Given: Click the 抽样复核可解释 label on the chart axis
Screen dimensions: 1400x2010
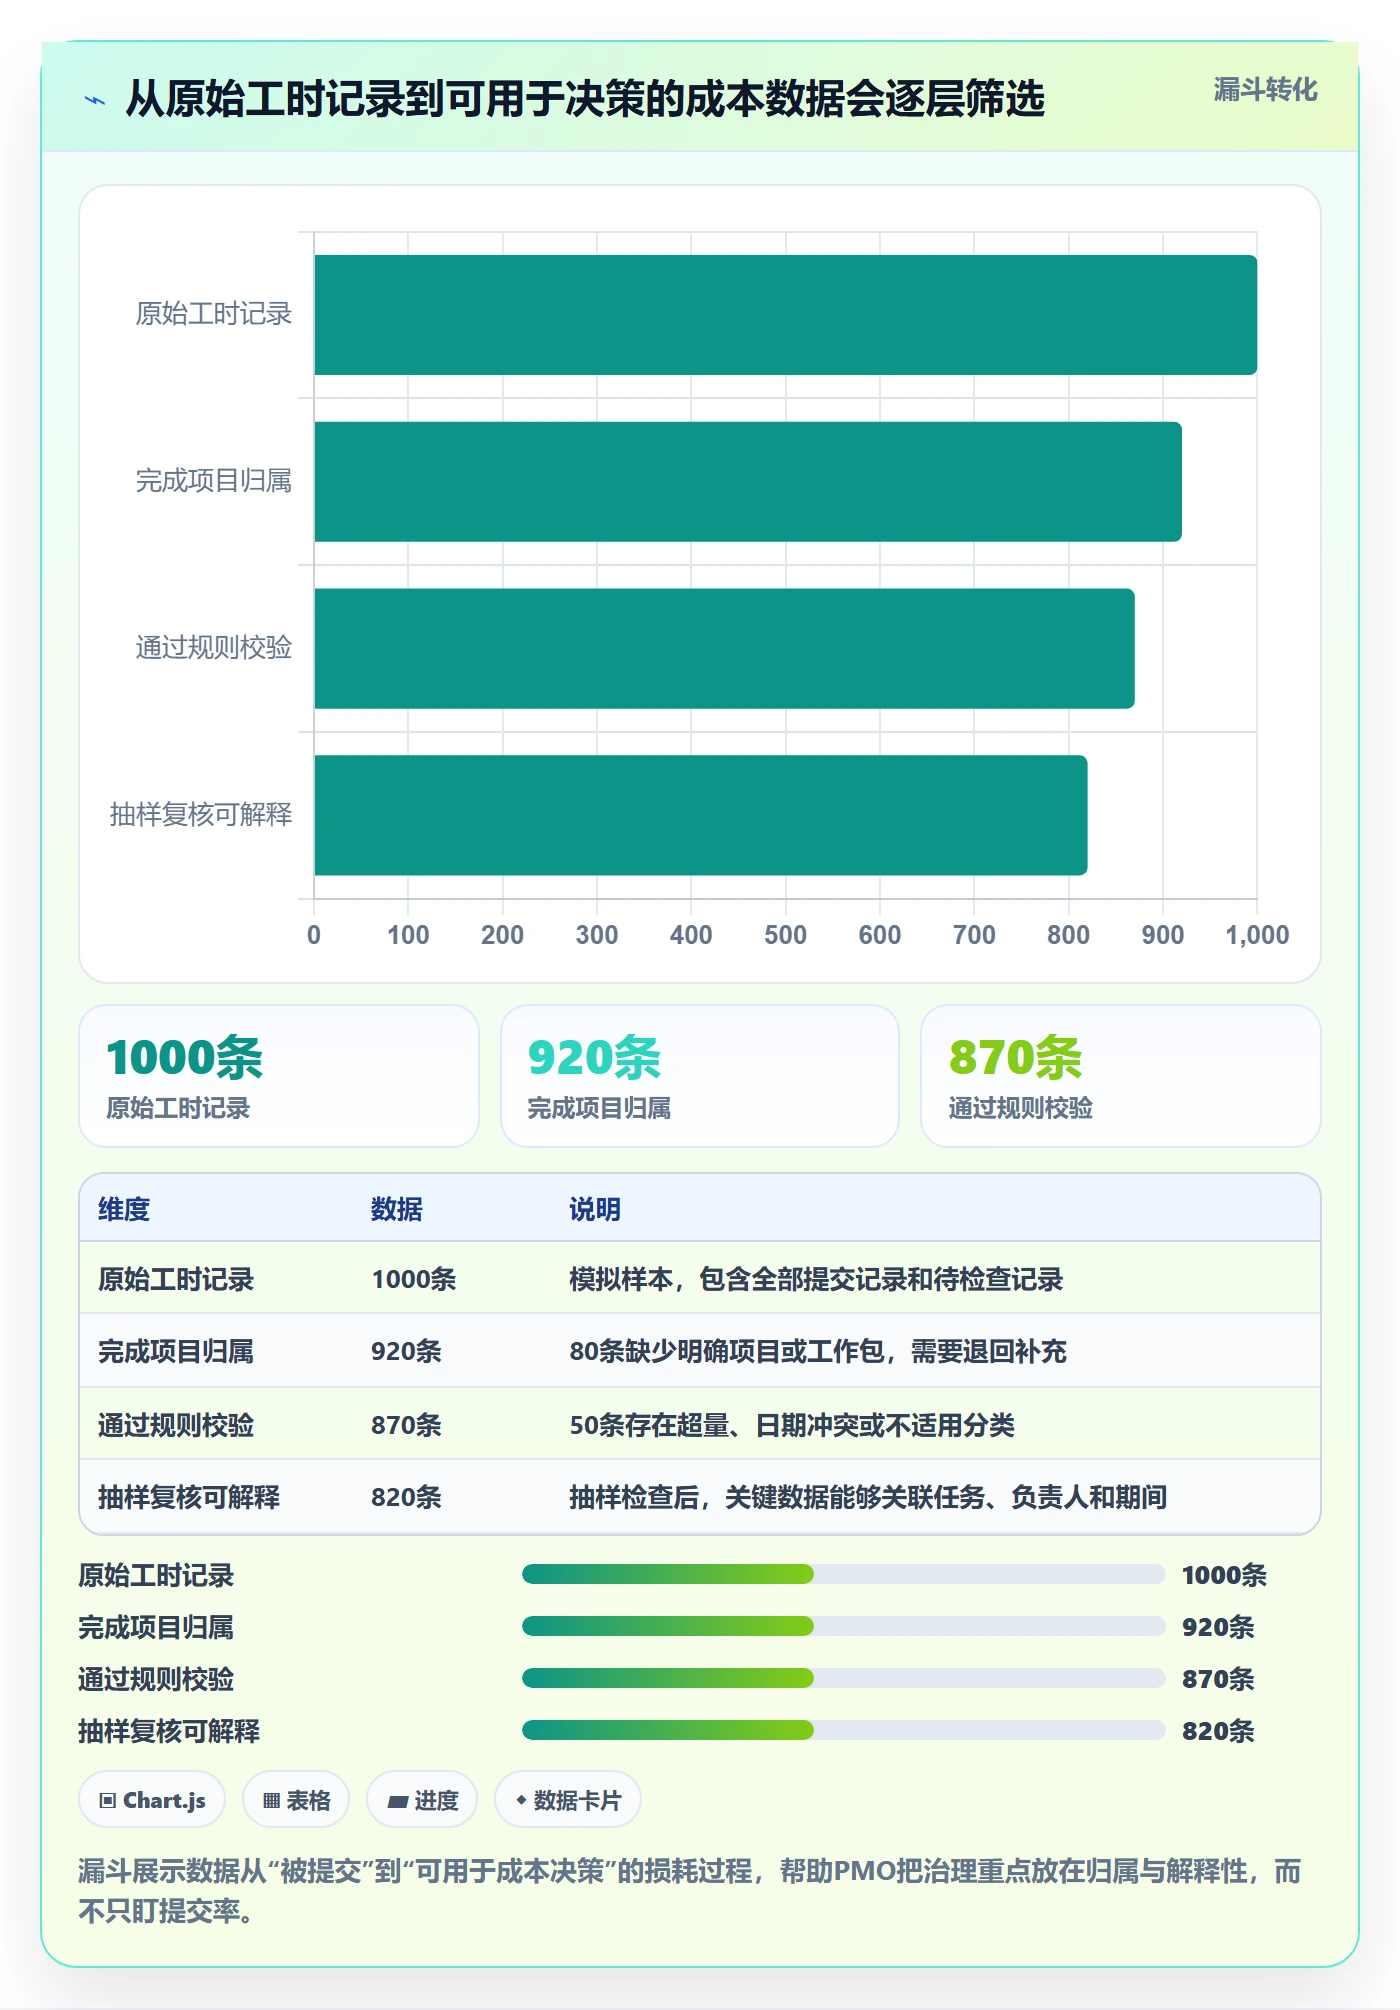Looking at the screenshot, I should point(201,815).
